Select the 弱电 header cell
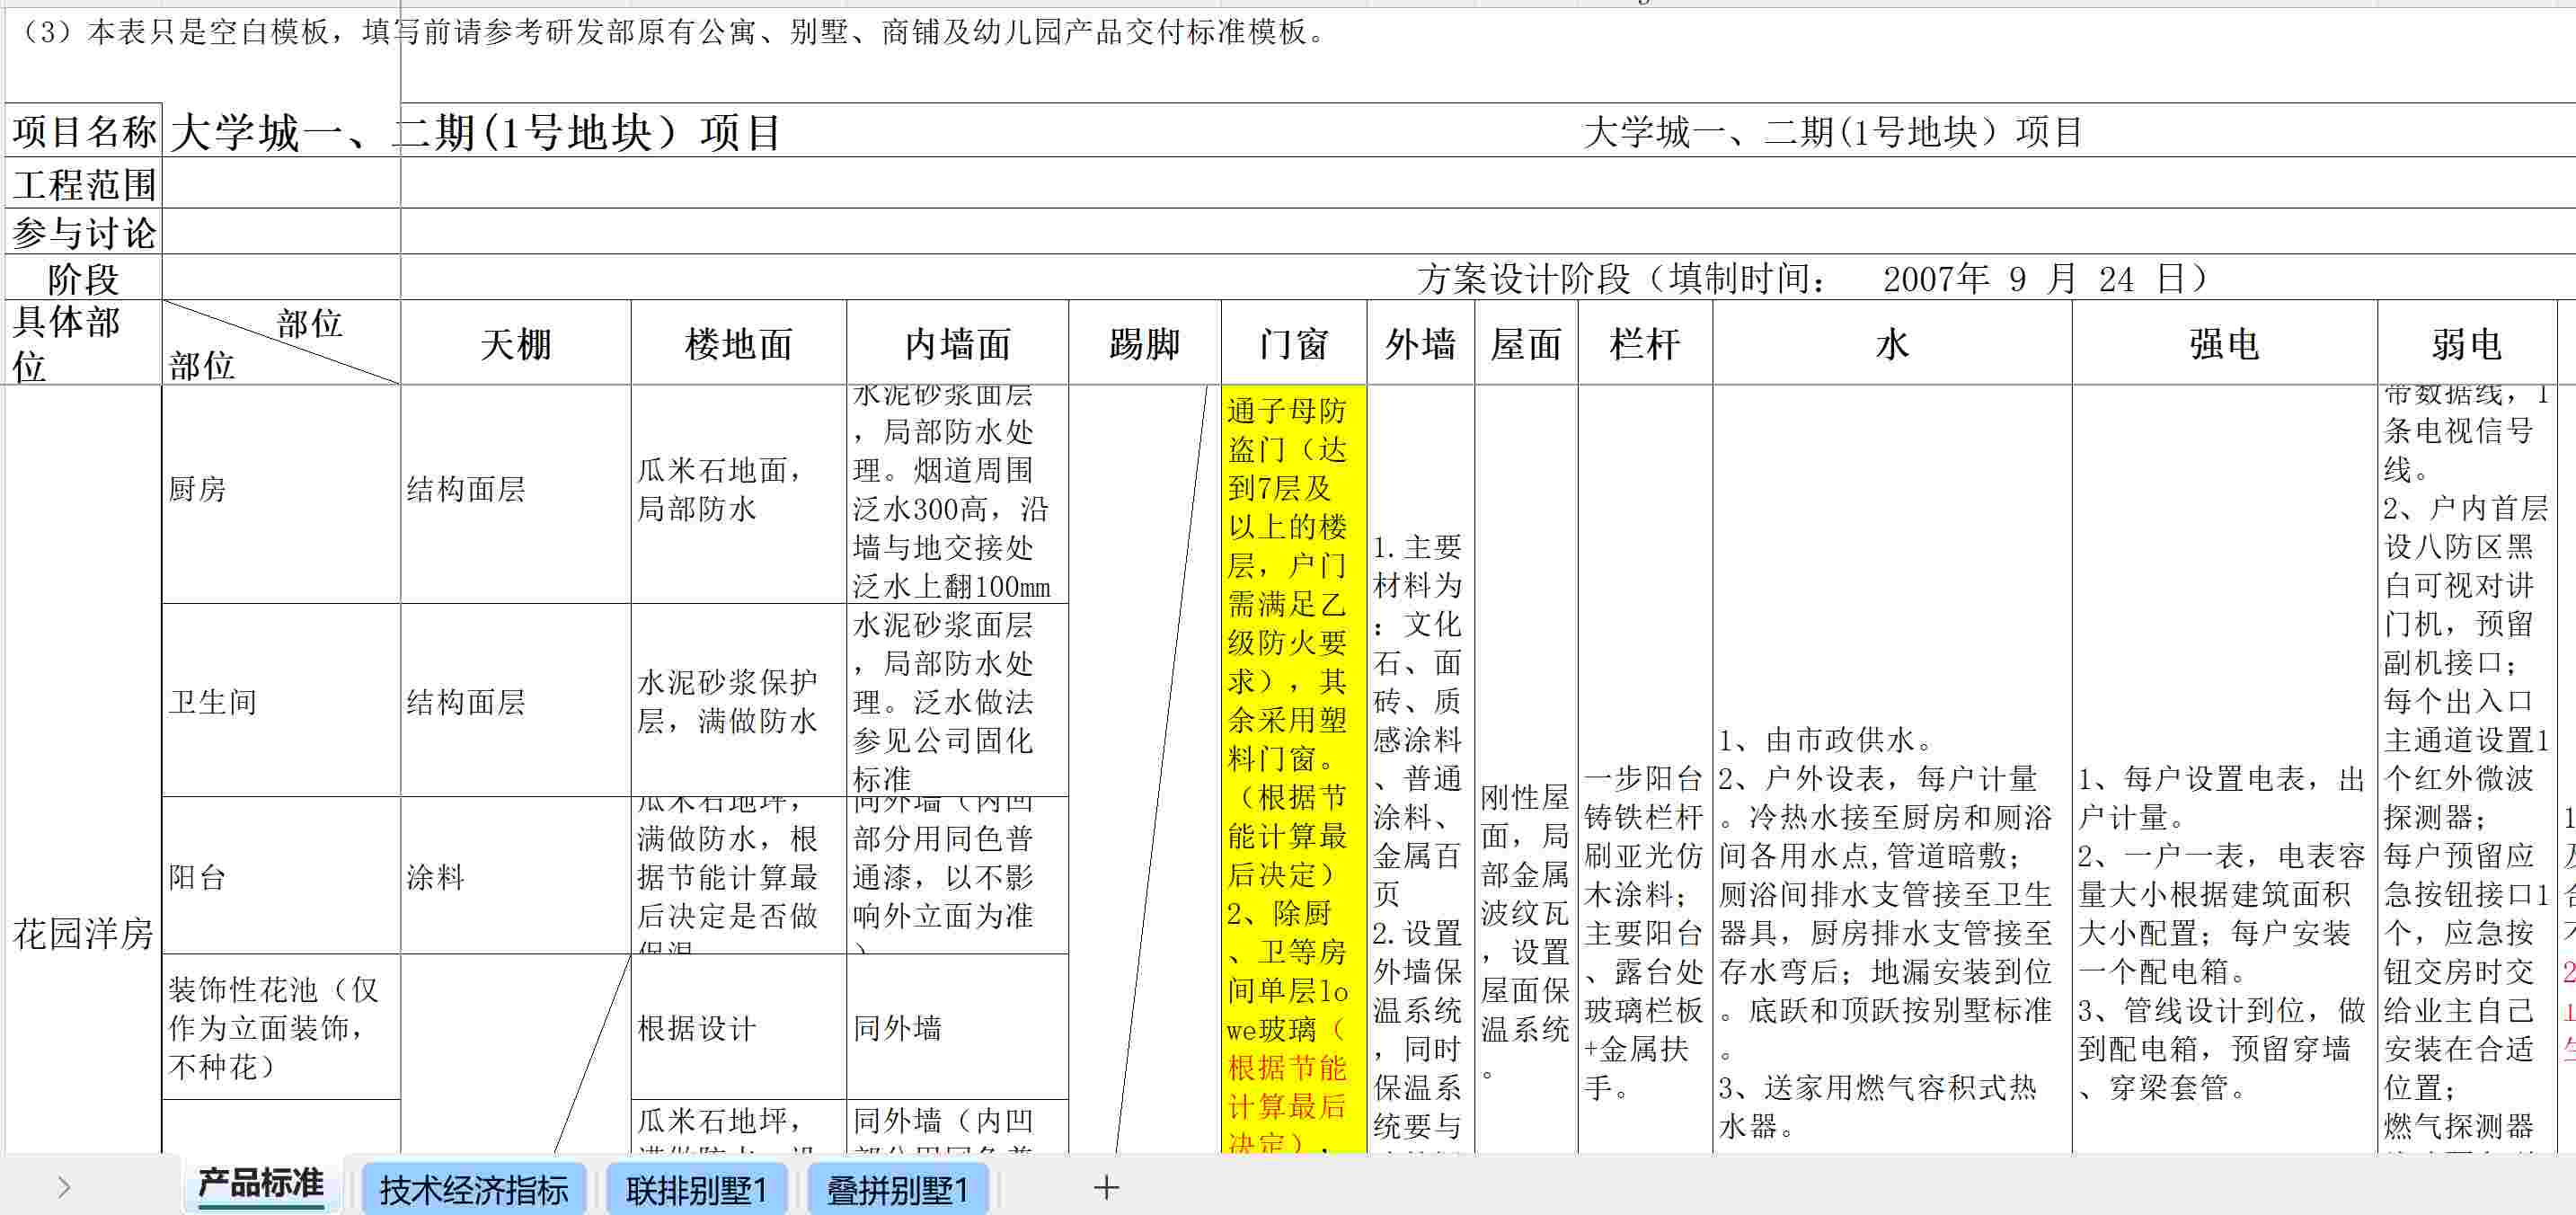The image size is (2576, 1215). point(2466,344)
